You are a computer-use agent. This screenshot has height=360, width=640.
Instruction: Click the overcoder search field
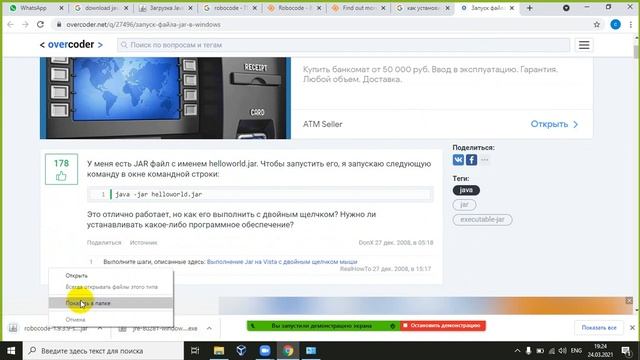point(343,45)
